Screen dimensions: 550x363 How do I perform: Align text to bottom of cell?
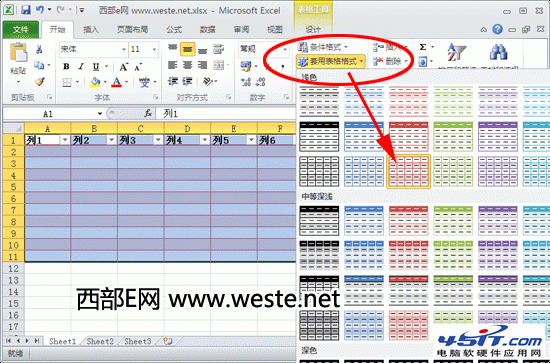(202, 50)
